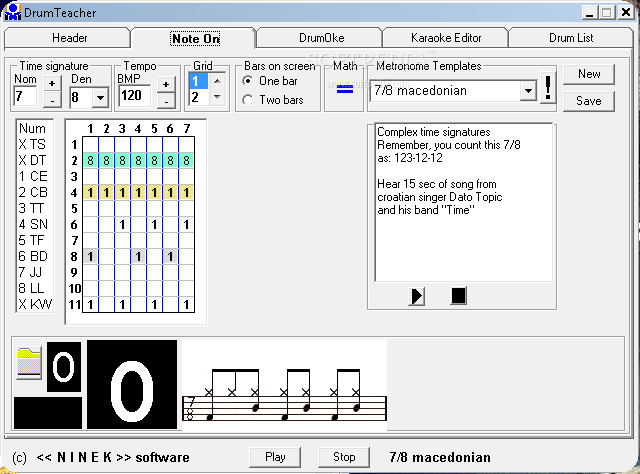Screen dimensions: 640x474
Task: Stop the template sample with square button
Action: coord(458,296)
